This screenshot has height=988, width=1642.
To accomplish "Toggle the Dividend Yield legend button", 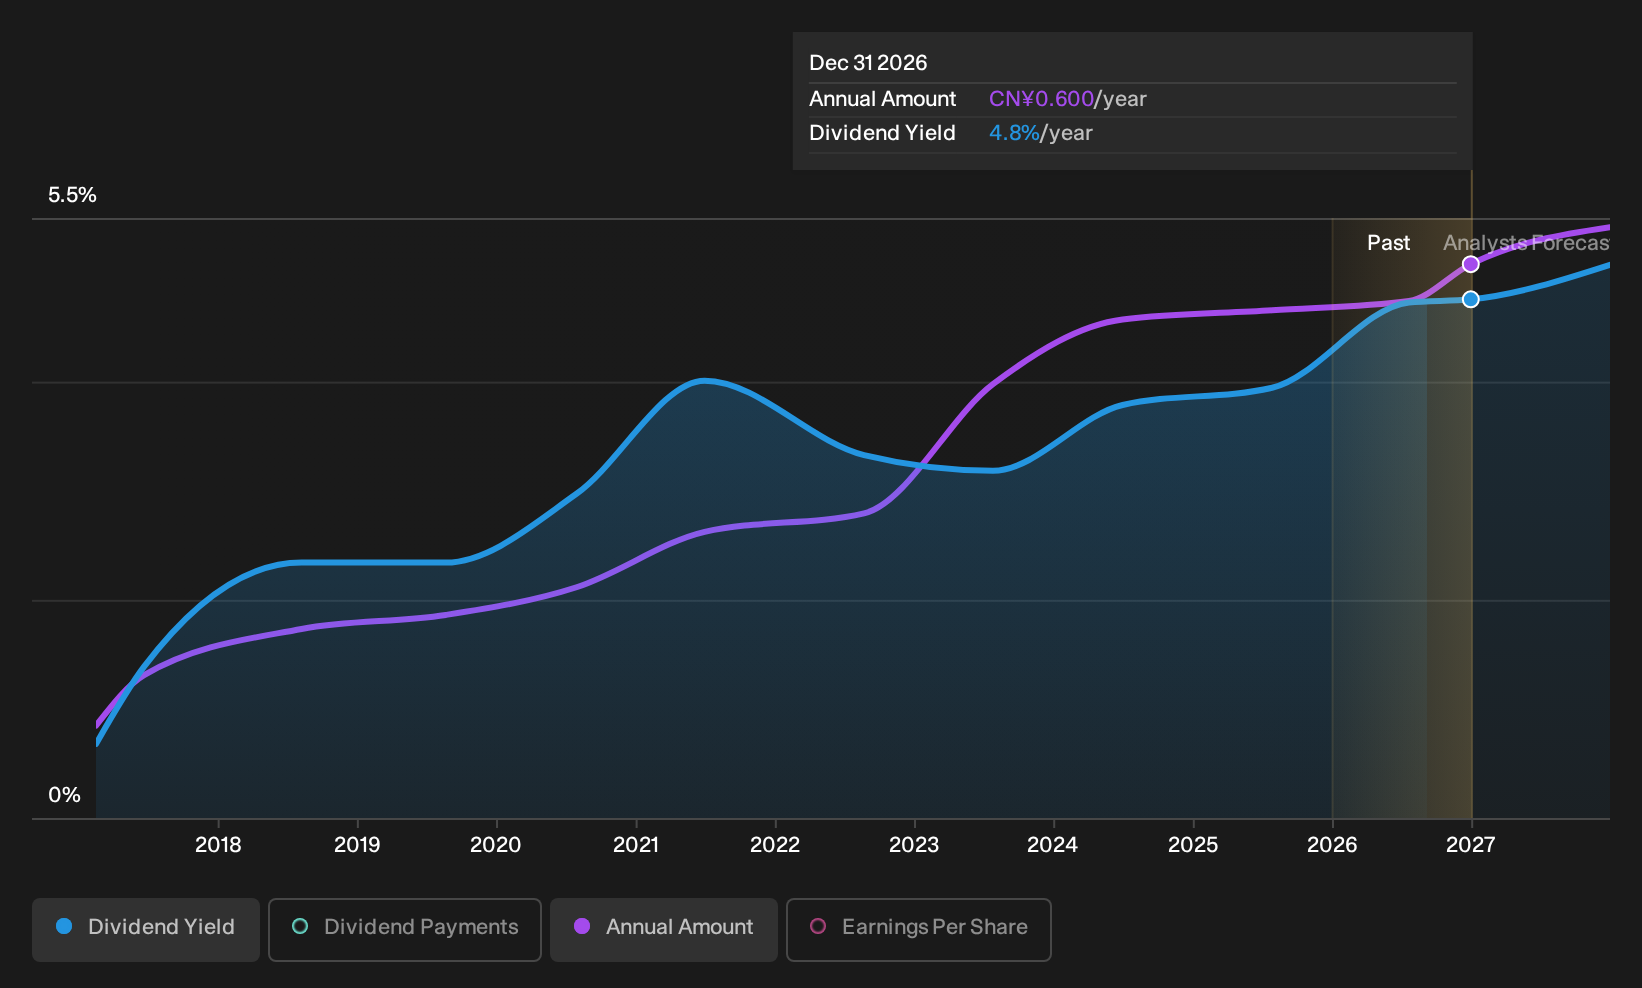I will click(146, 929).
